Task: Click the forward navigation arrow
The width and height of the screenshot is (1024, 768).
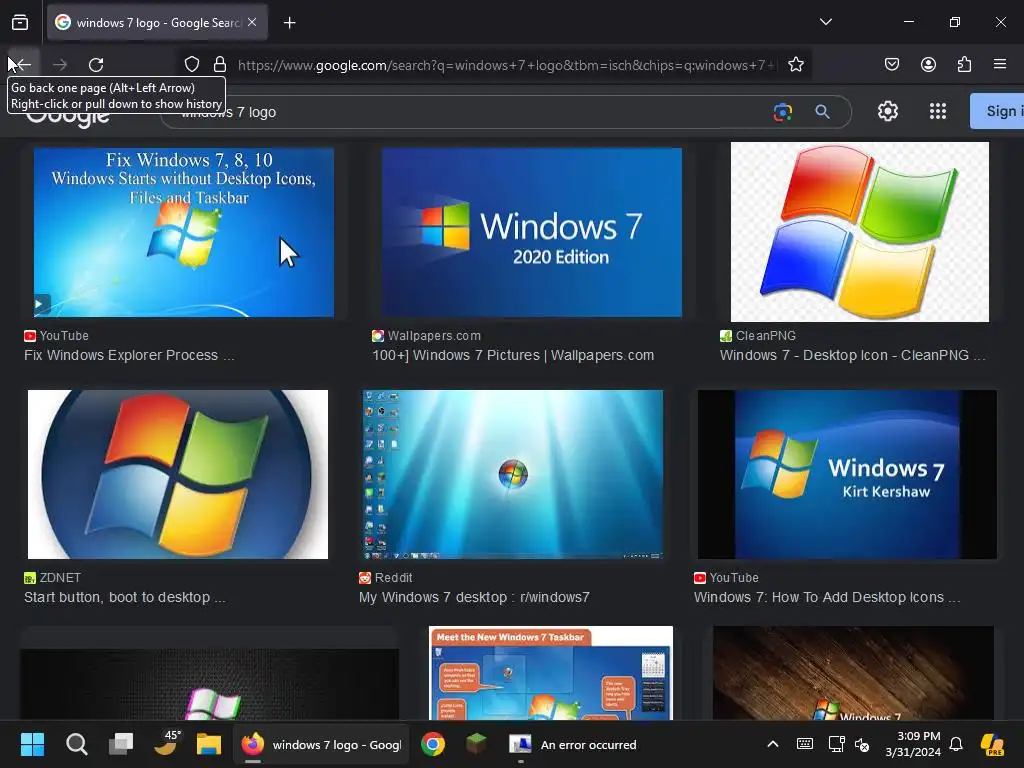Action: (x=60, y=64)
